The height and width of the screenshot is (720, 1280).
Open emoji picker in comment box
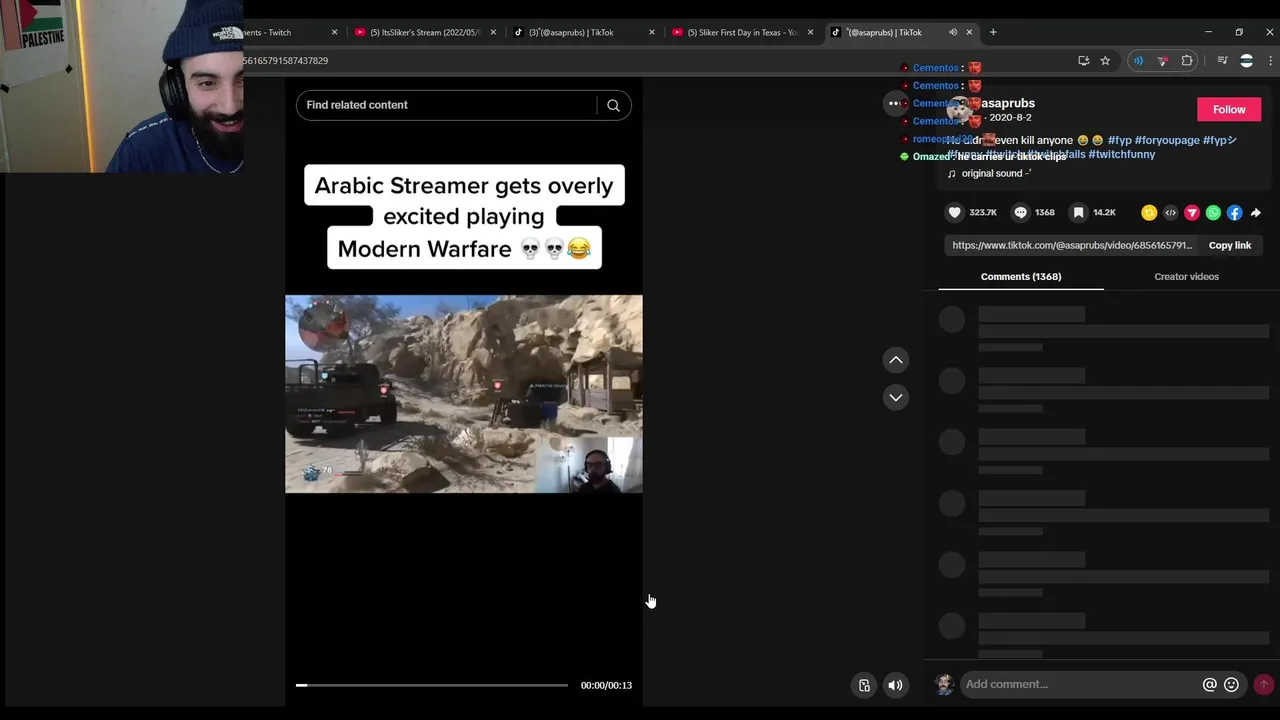1231,684
